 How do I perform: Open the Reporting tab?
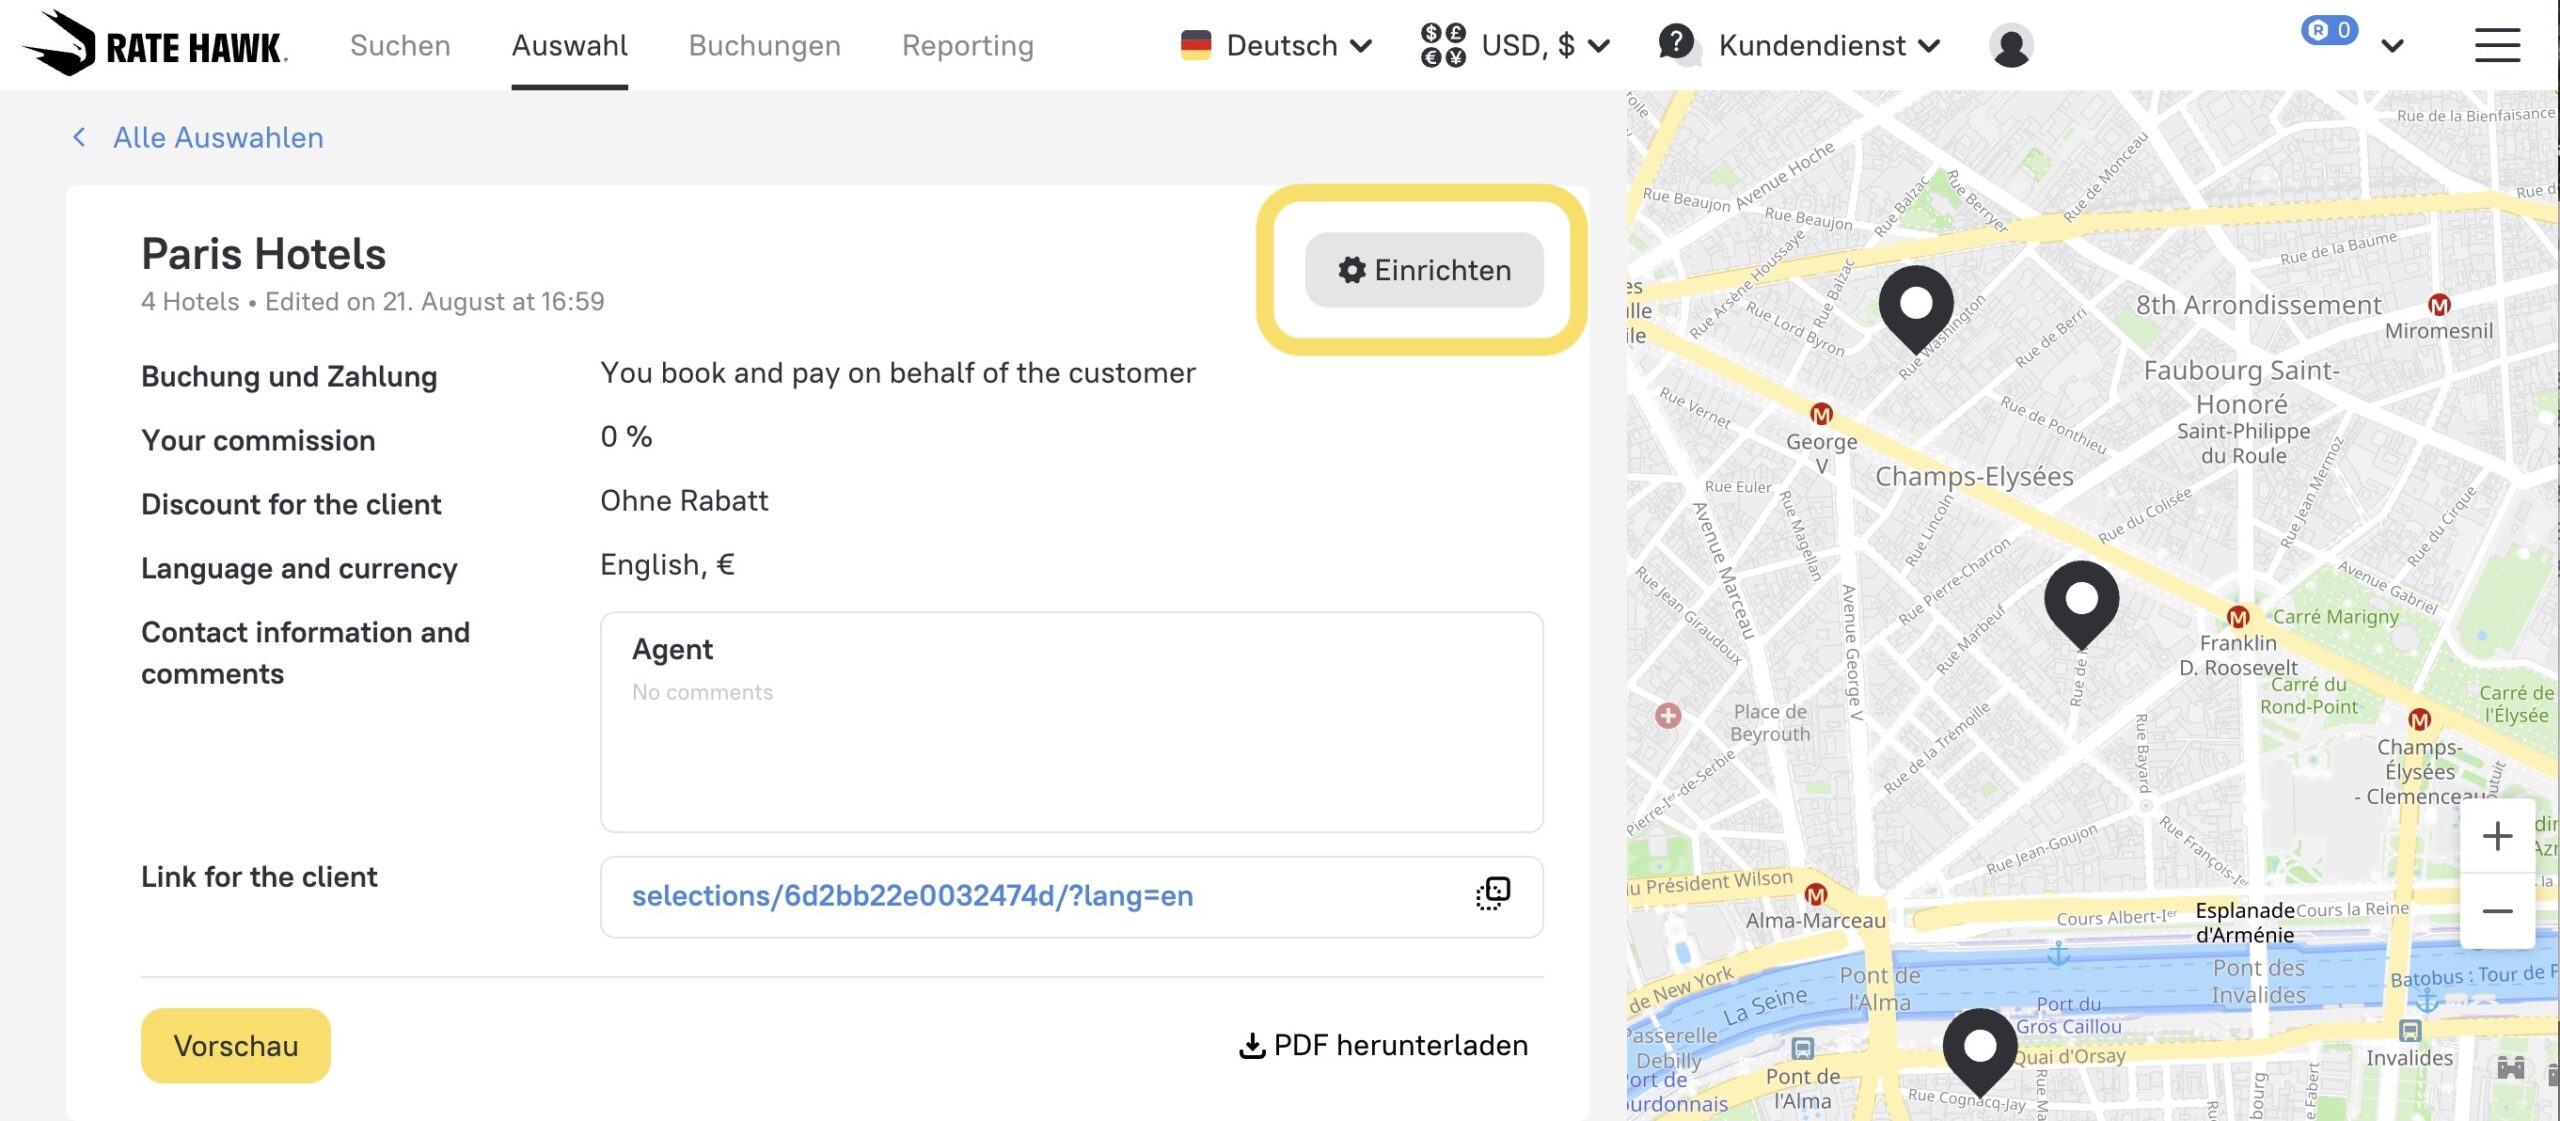pos(967,46)
